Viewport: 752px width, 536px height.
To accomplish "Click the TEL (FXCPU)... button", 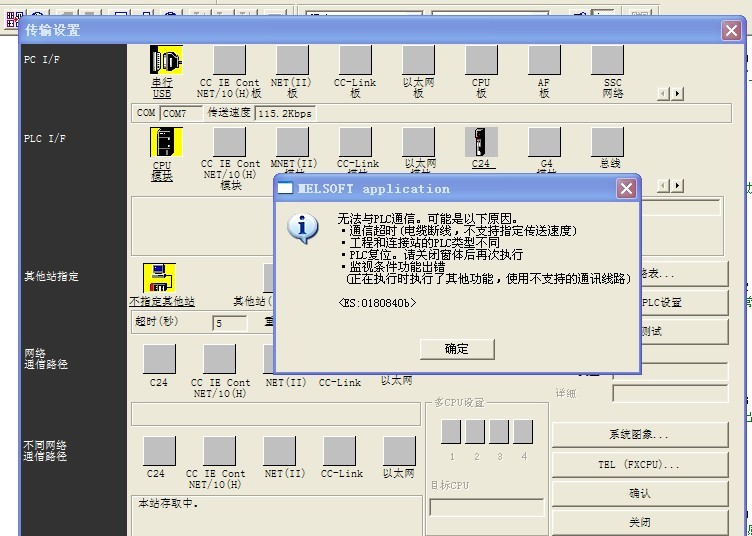I will tap(639, 464).
